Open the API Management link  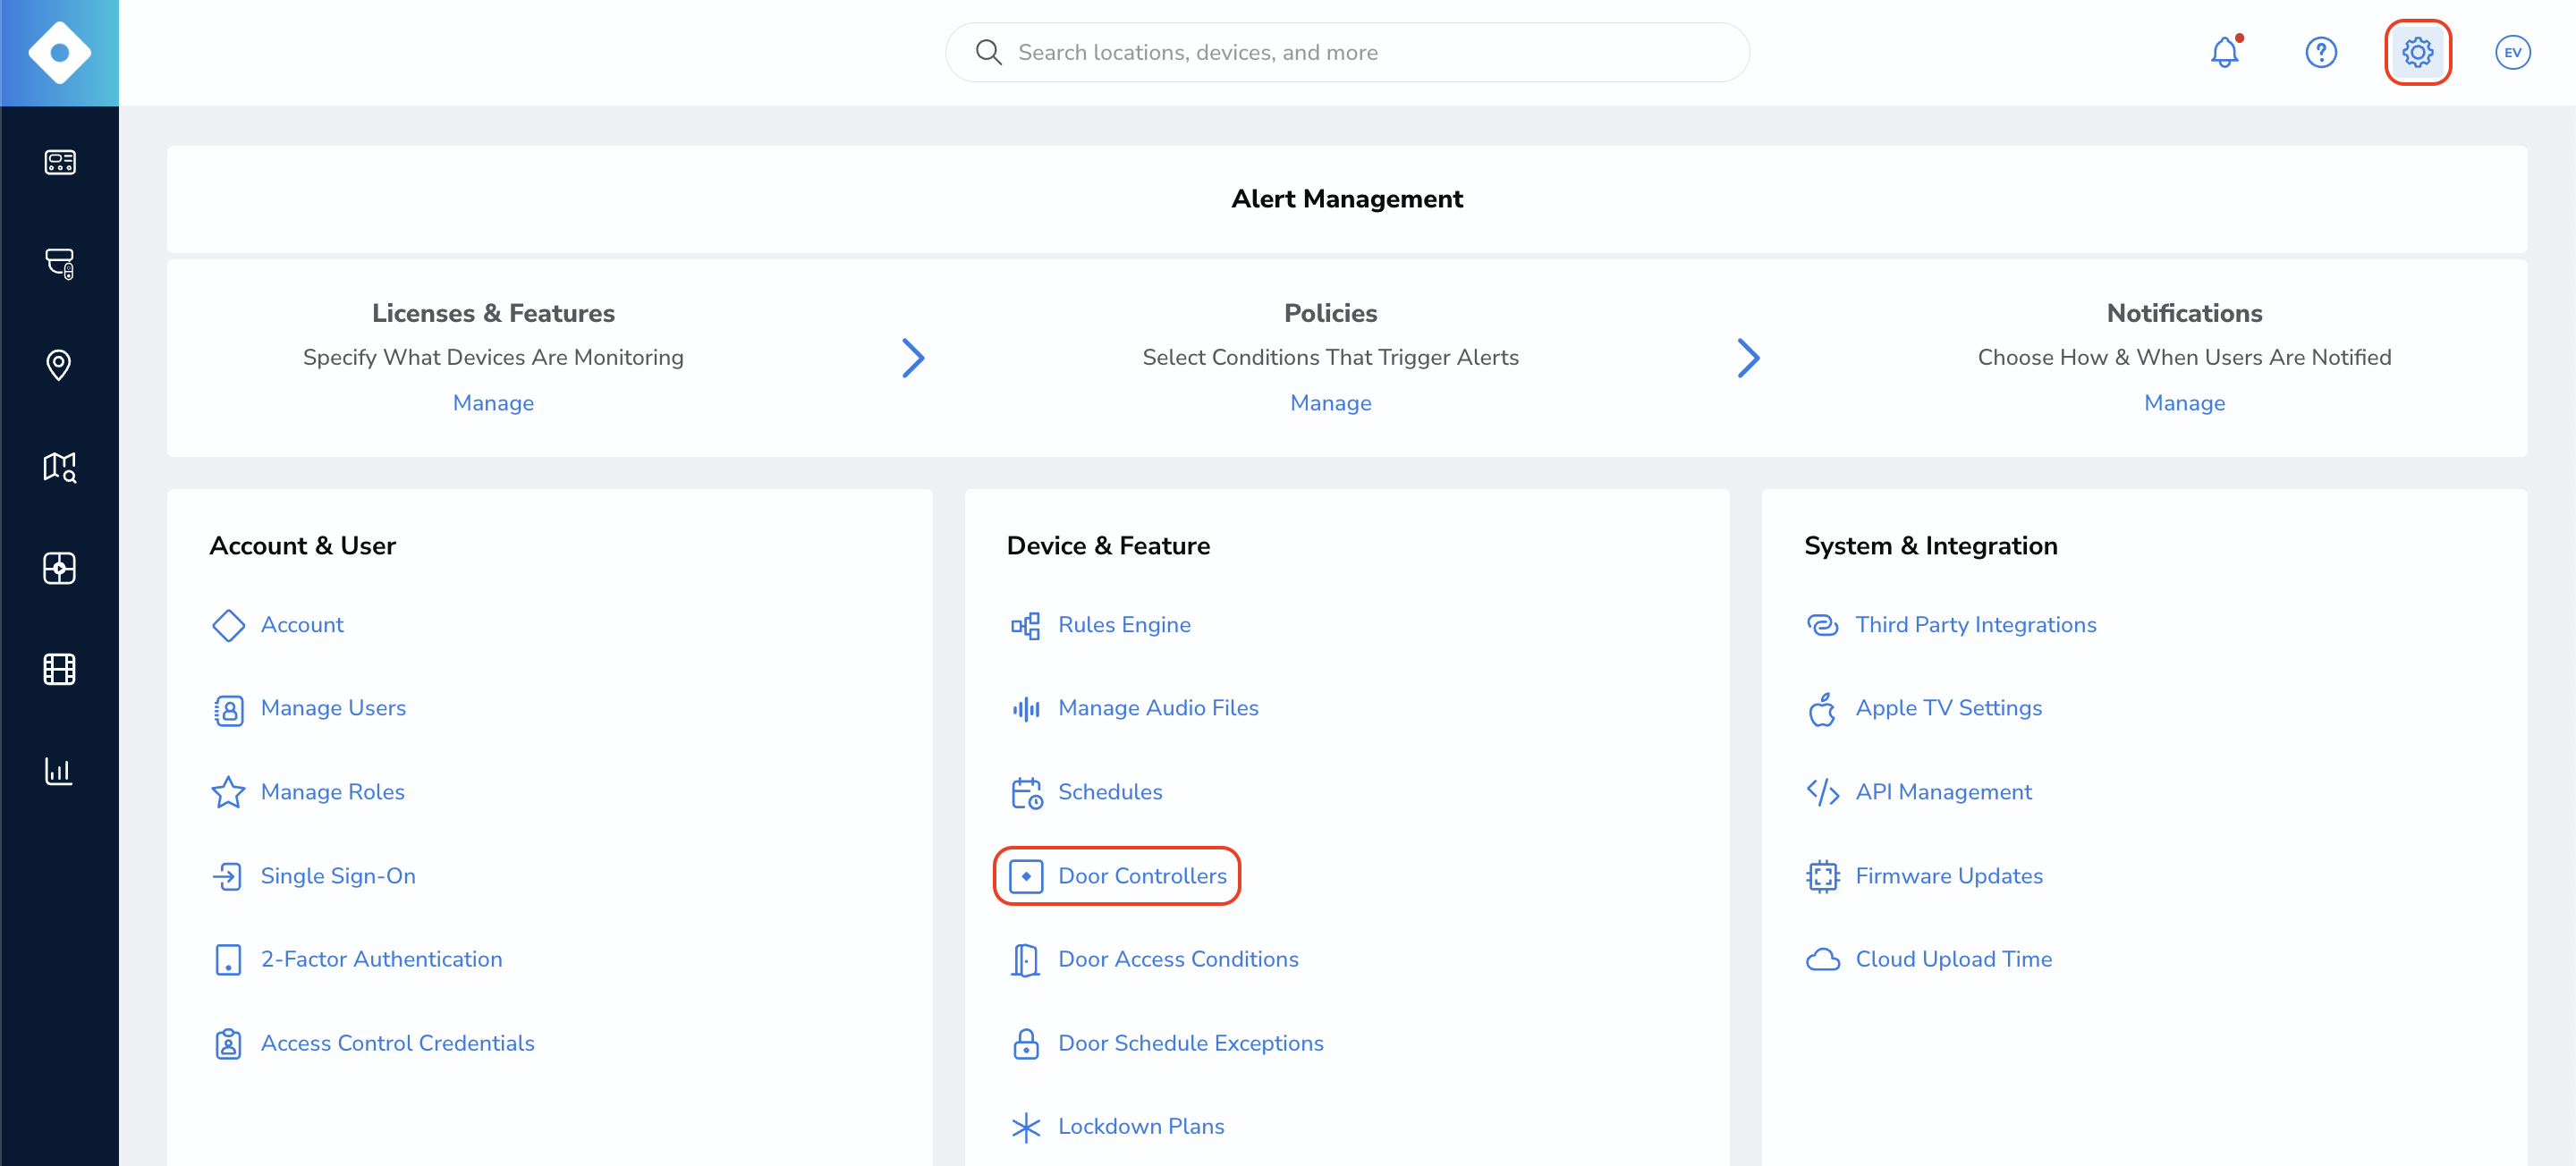tap(1943, 792)
